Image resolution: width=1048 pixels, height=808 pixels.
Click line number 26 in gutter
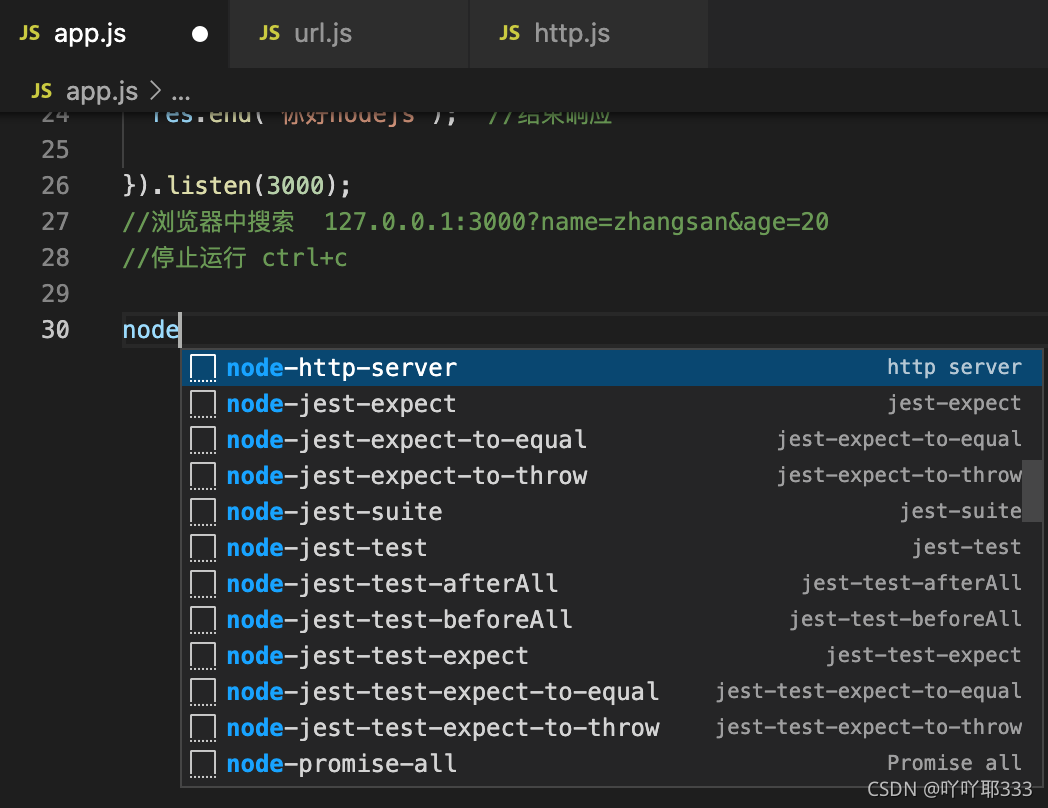click(55, 185)
